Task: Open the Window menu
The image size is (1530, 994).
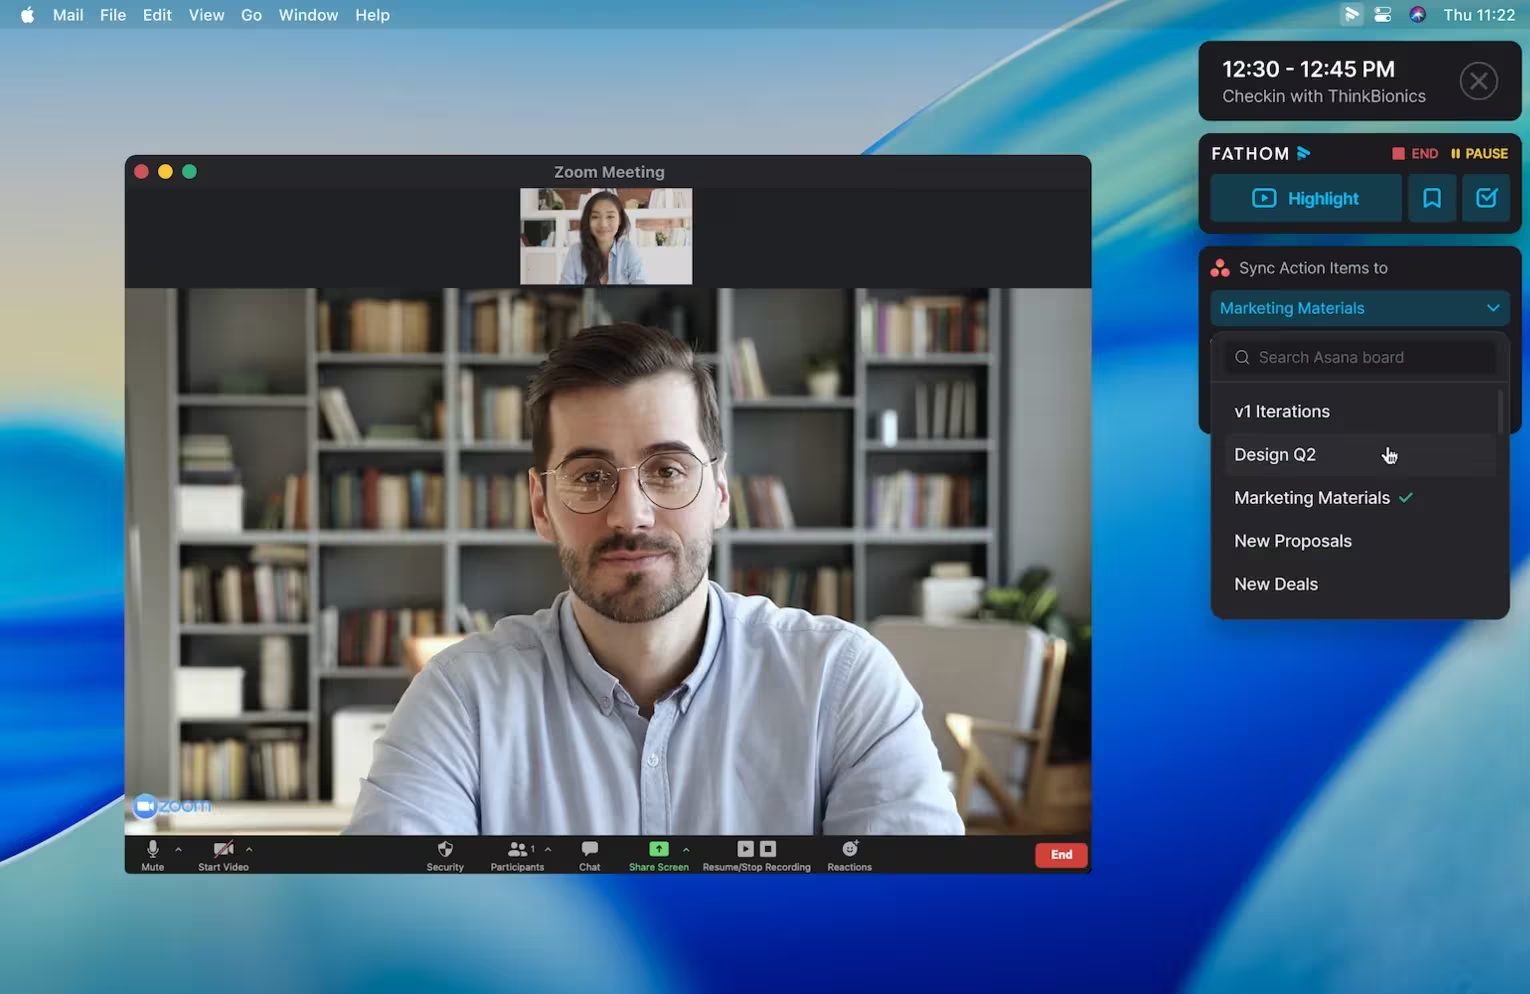Action: 308,15
